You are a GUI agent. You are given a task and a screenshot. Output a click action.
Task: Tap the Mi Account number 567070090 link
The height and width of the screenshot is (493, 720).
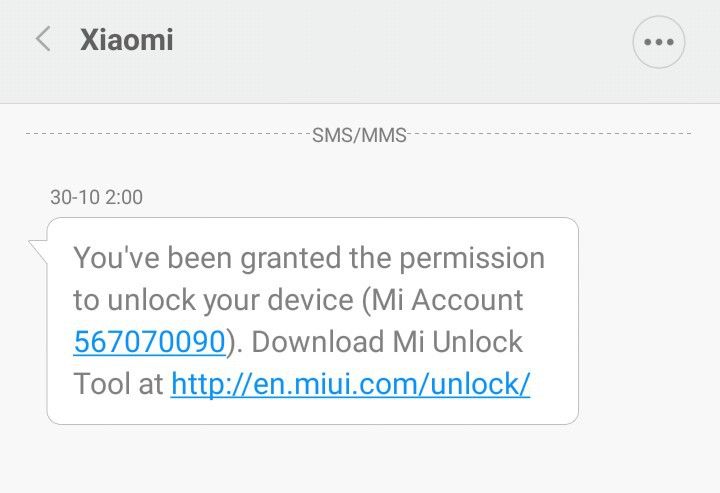[x=149, y=342]
